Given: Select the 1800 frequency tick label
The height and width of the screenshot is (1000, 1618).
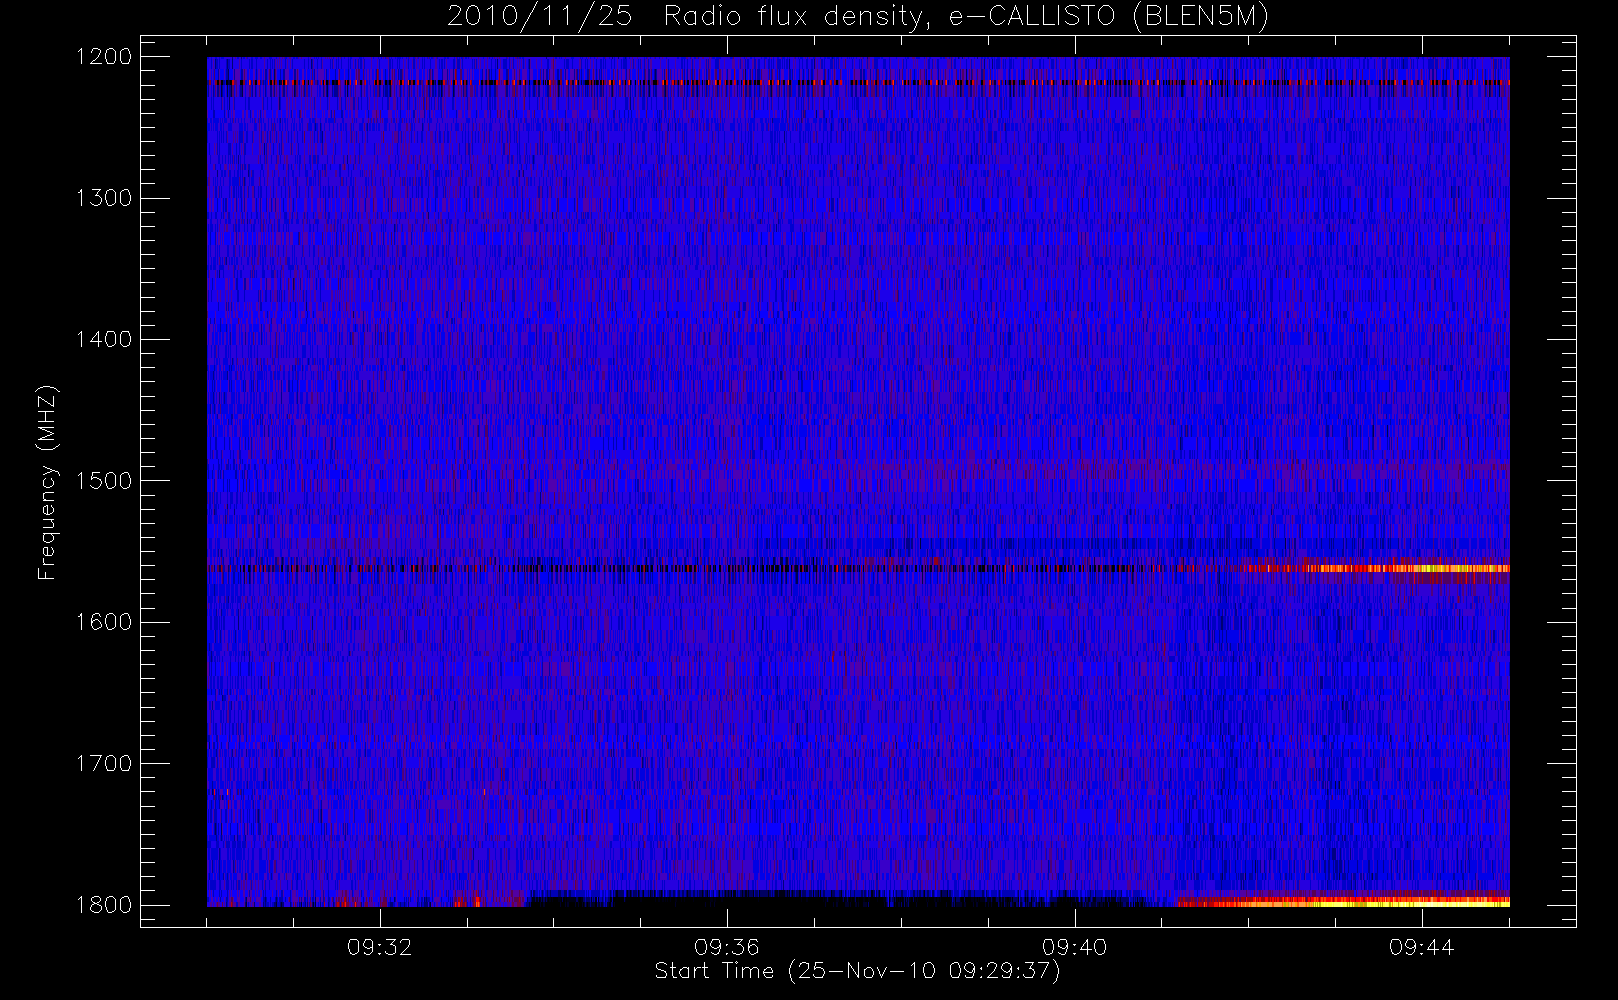Looking at the screenshot, I should [x=104, y=905].
